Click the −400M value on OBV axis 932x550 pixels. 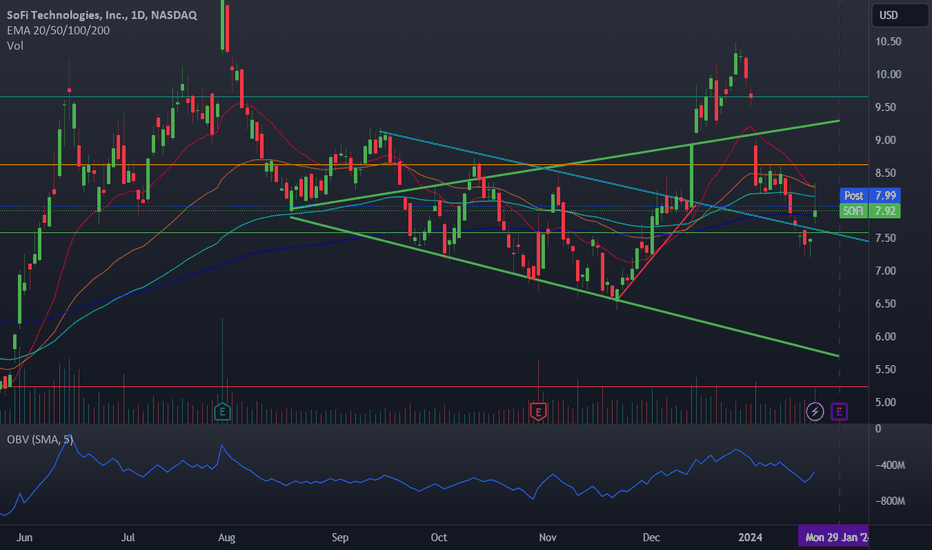tap(890, 465)
